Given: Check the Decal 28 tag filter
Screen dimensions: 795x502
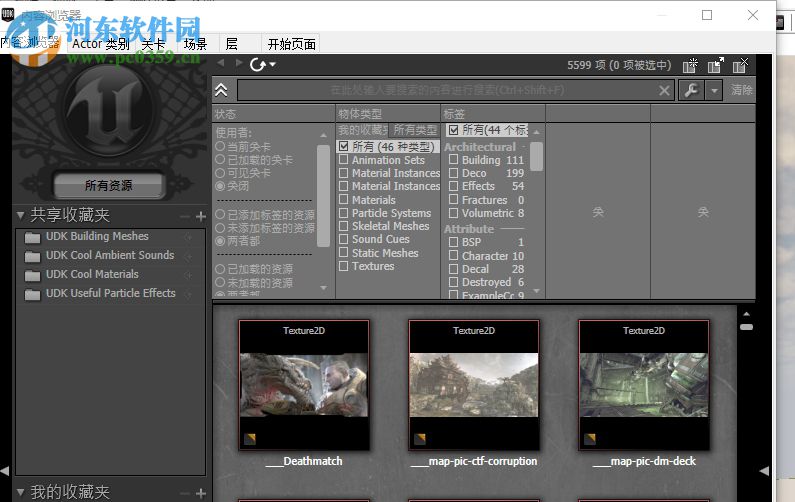Looking at the screenshot, I should 454,269.
